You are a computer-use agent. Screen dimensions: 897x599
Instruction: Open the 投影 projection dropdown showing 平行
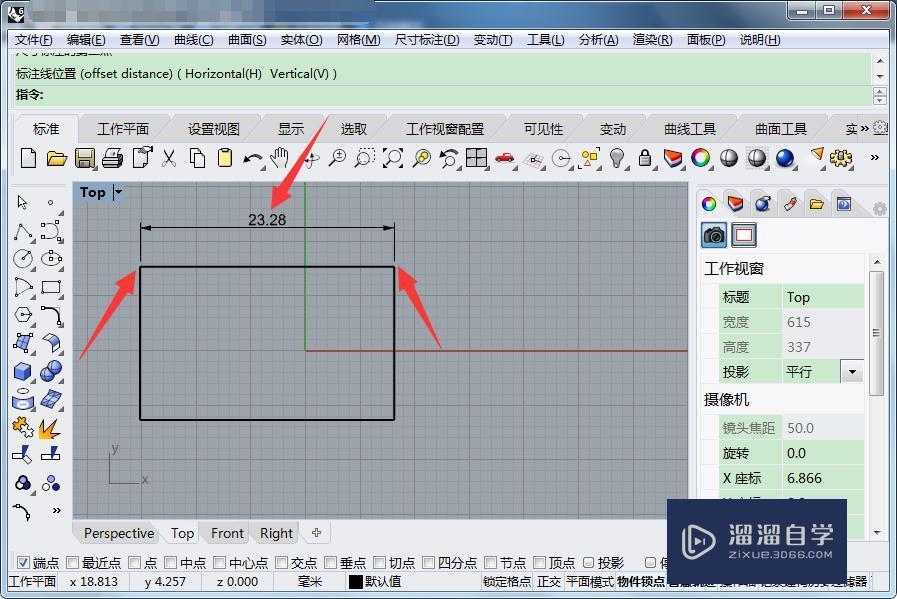coord(851,371)
